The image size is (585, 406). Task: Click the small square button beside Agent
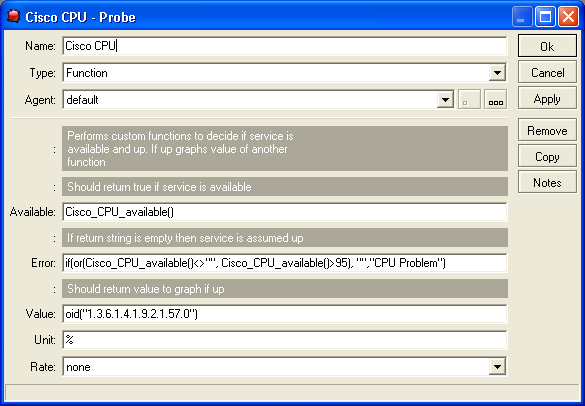tap(469, 100)
